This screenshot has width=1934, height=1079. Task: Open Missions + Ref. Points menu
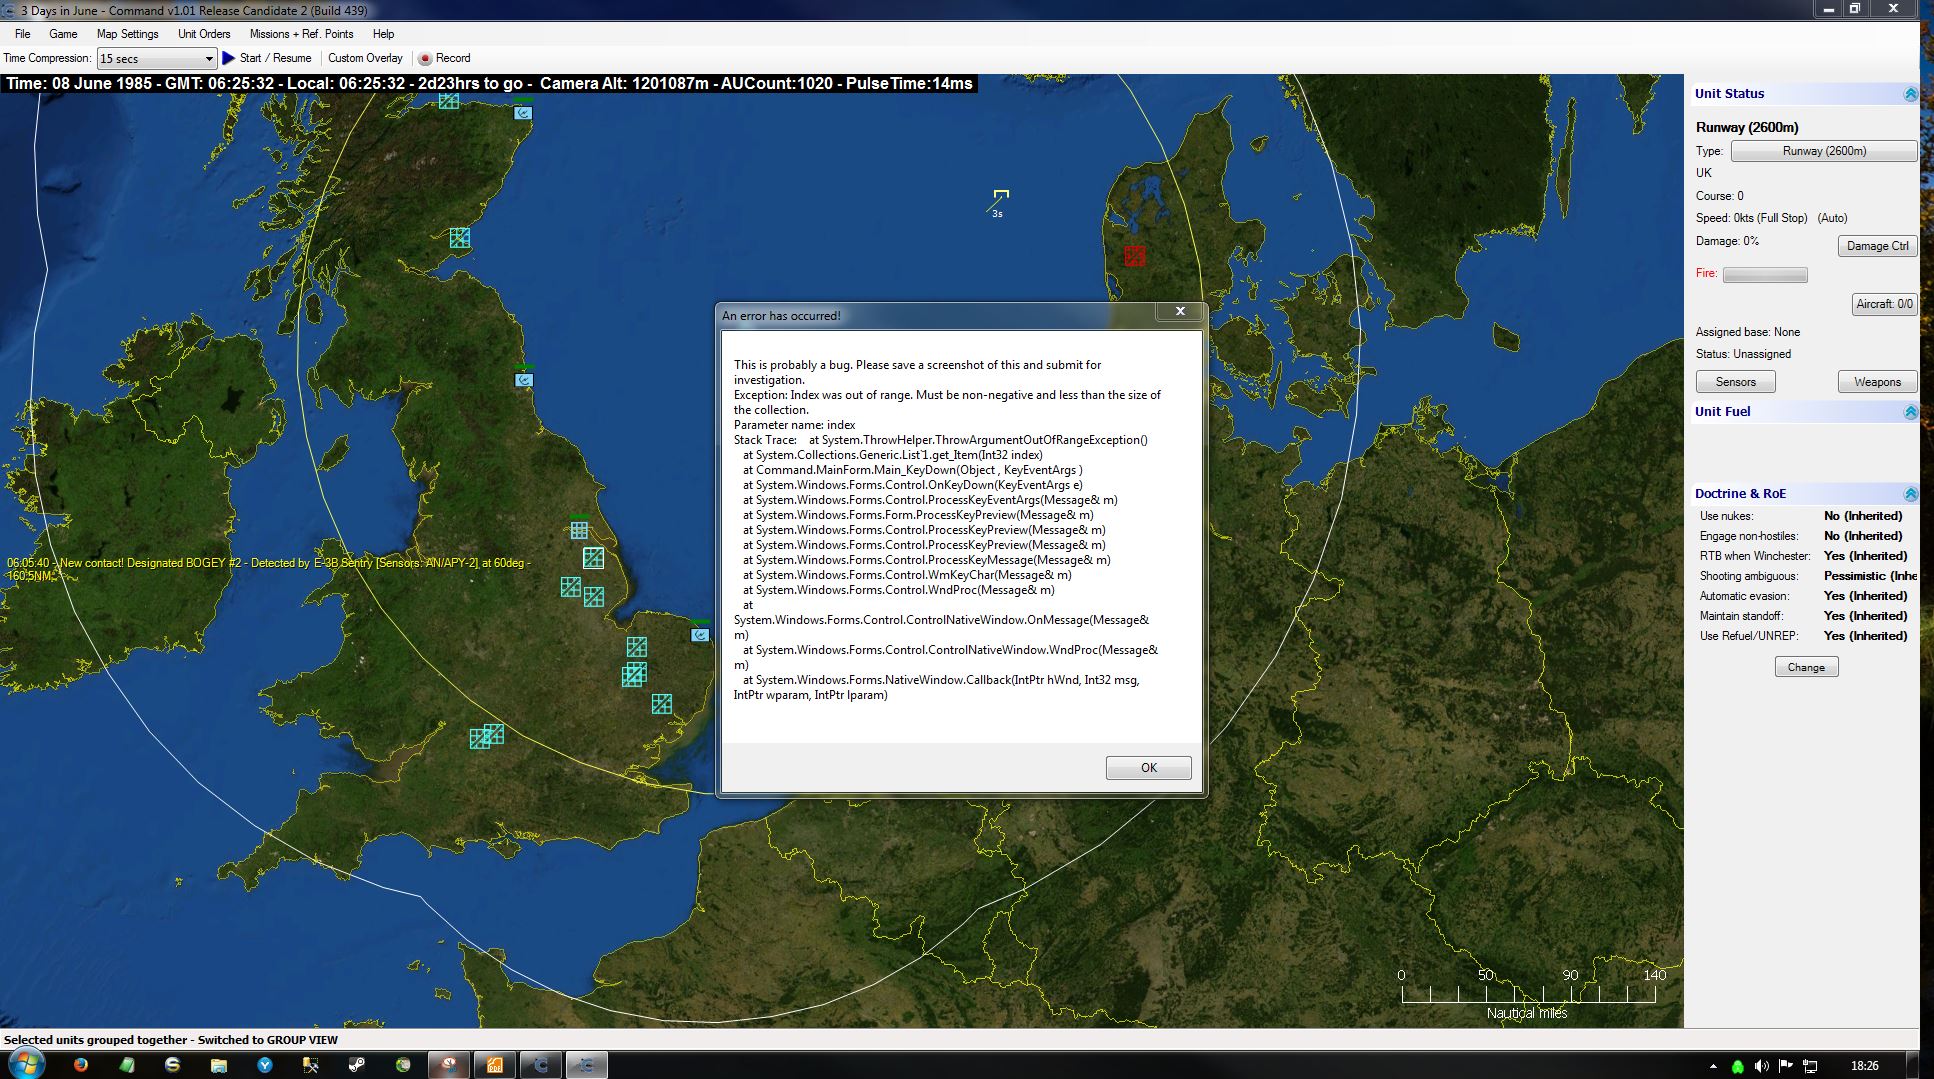(x=301, y=34)
